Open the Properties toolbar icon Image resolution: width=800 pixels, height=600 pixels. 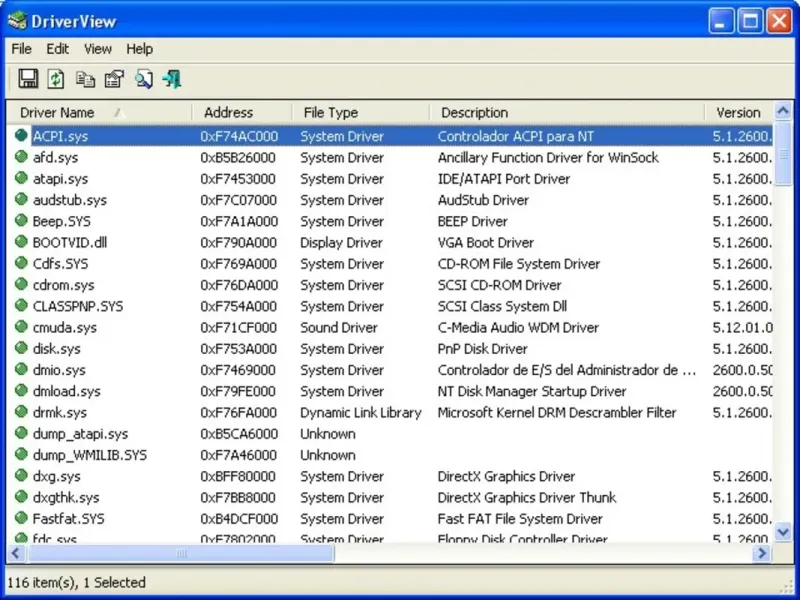114,79
